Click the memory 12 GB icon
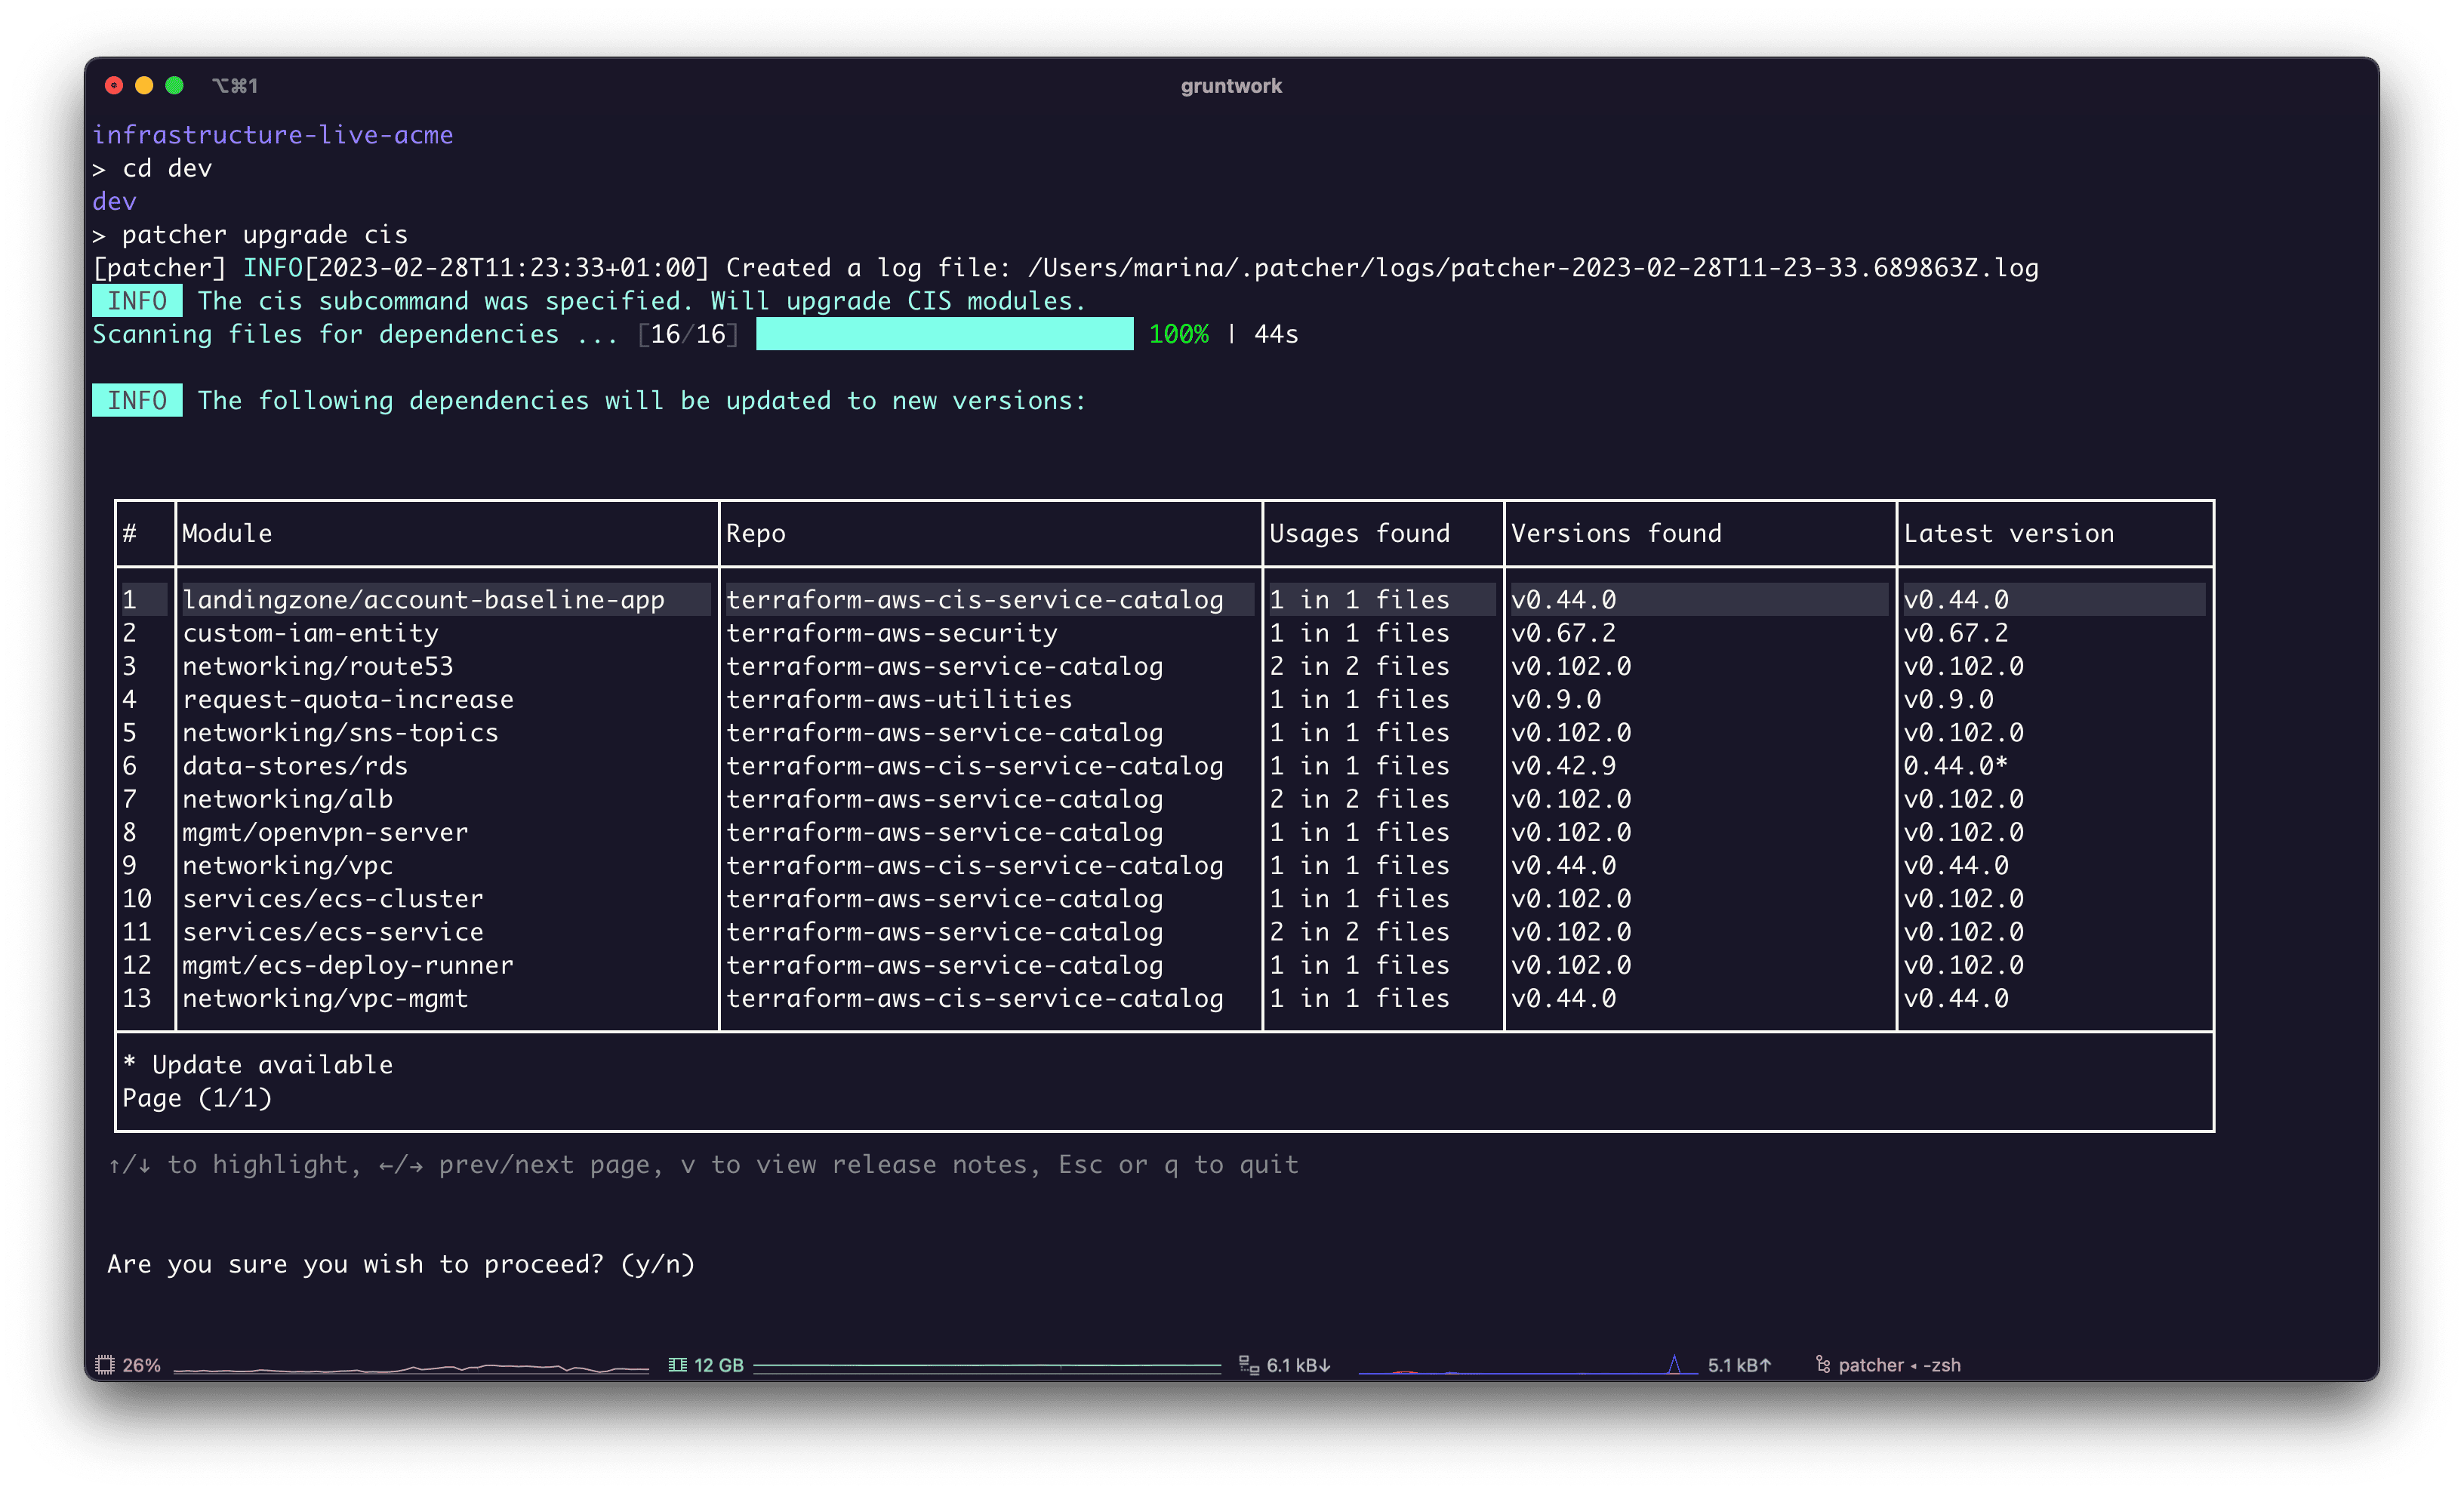Viewport: 2464px width, 1493px height. click(677, 1365)
